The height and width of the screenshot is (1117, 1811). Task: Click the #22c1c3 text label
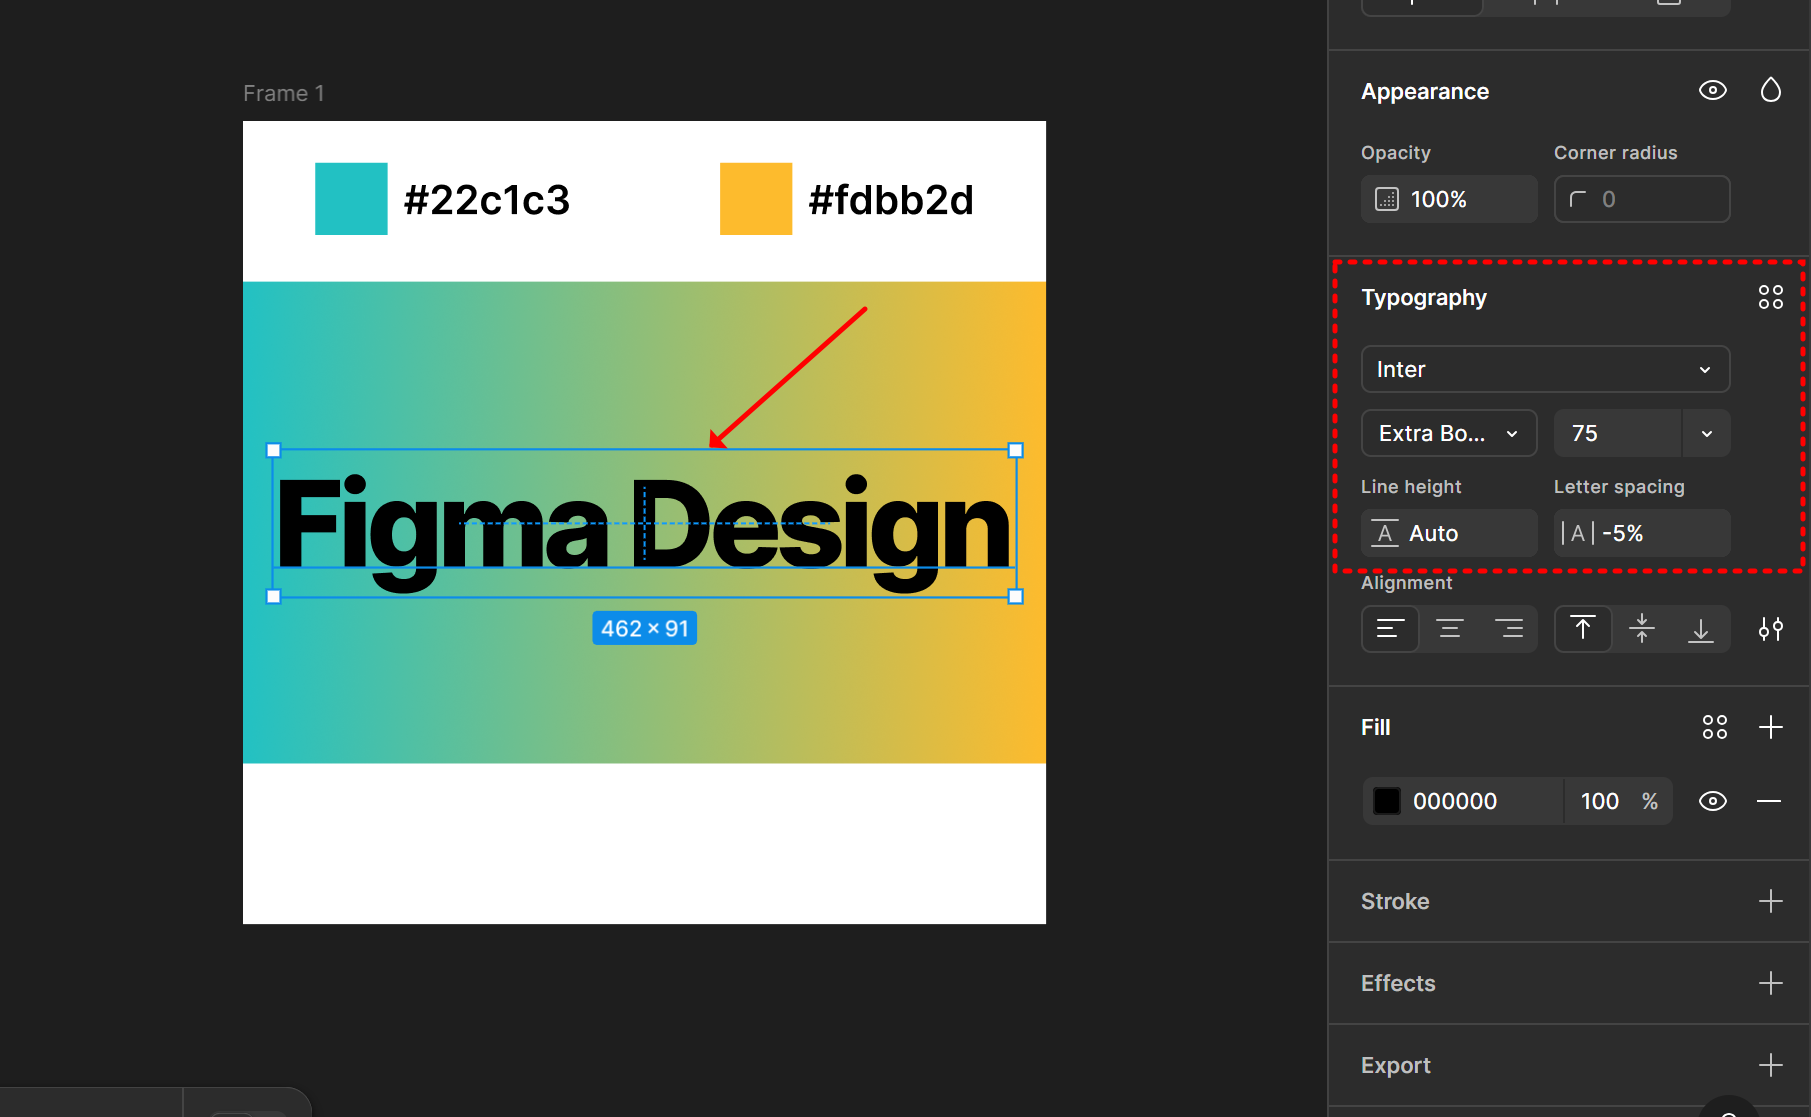pos(487,200)
